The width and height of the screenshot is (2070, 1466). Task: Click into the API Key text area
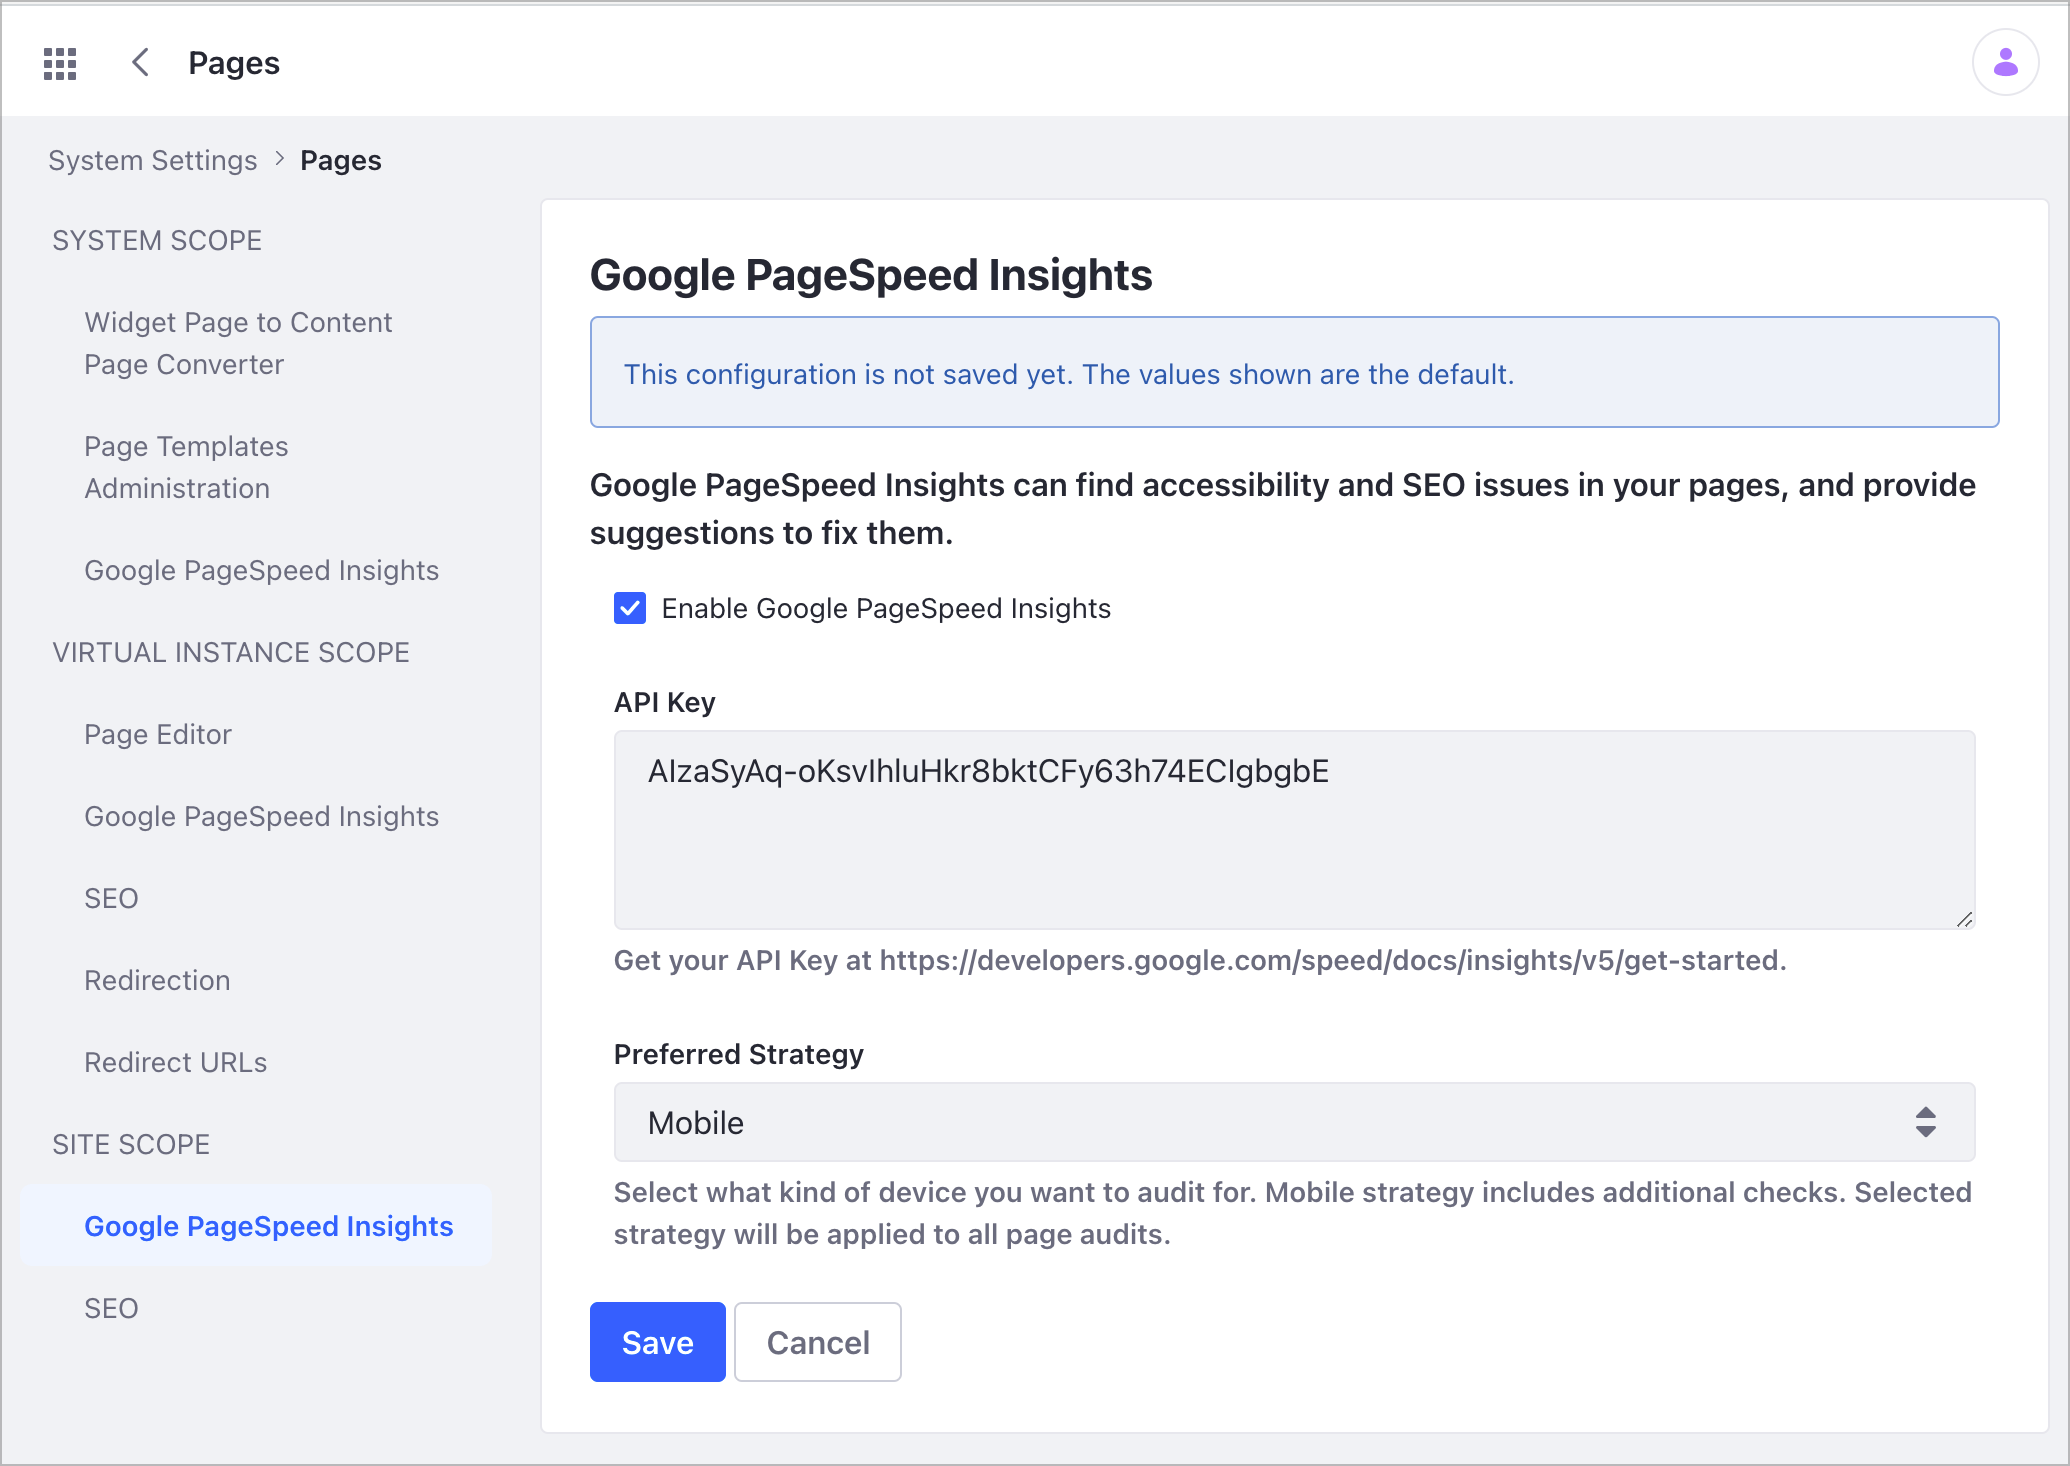[x=1294, y=829]
